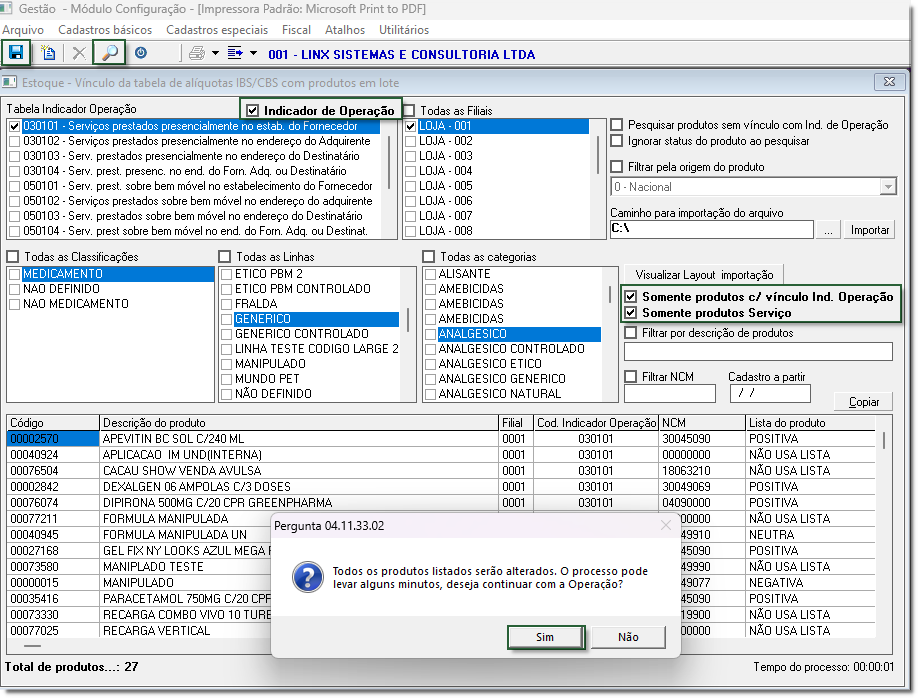Expand the dropdown arrow beside printer icon

(215, 53)
